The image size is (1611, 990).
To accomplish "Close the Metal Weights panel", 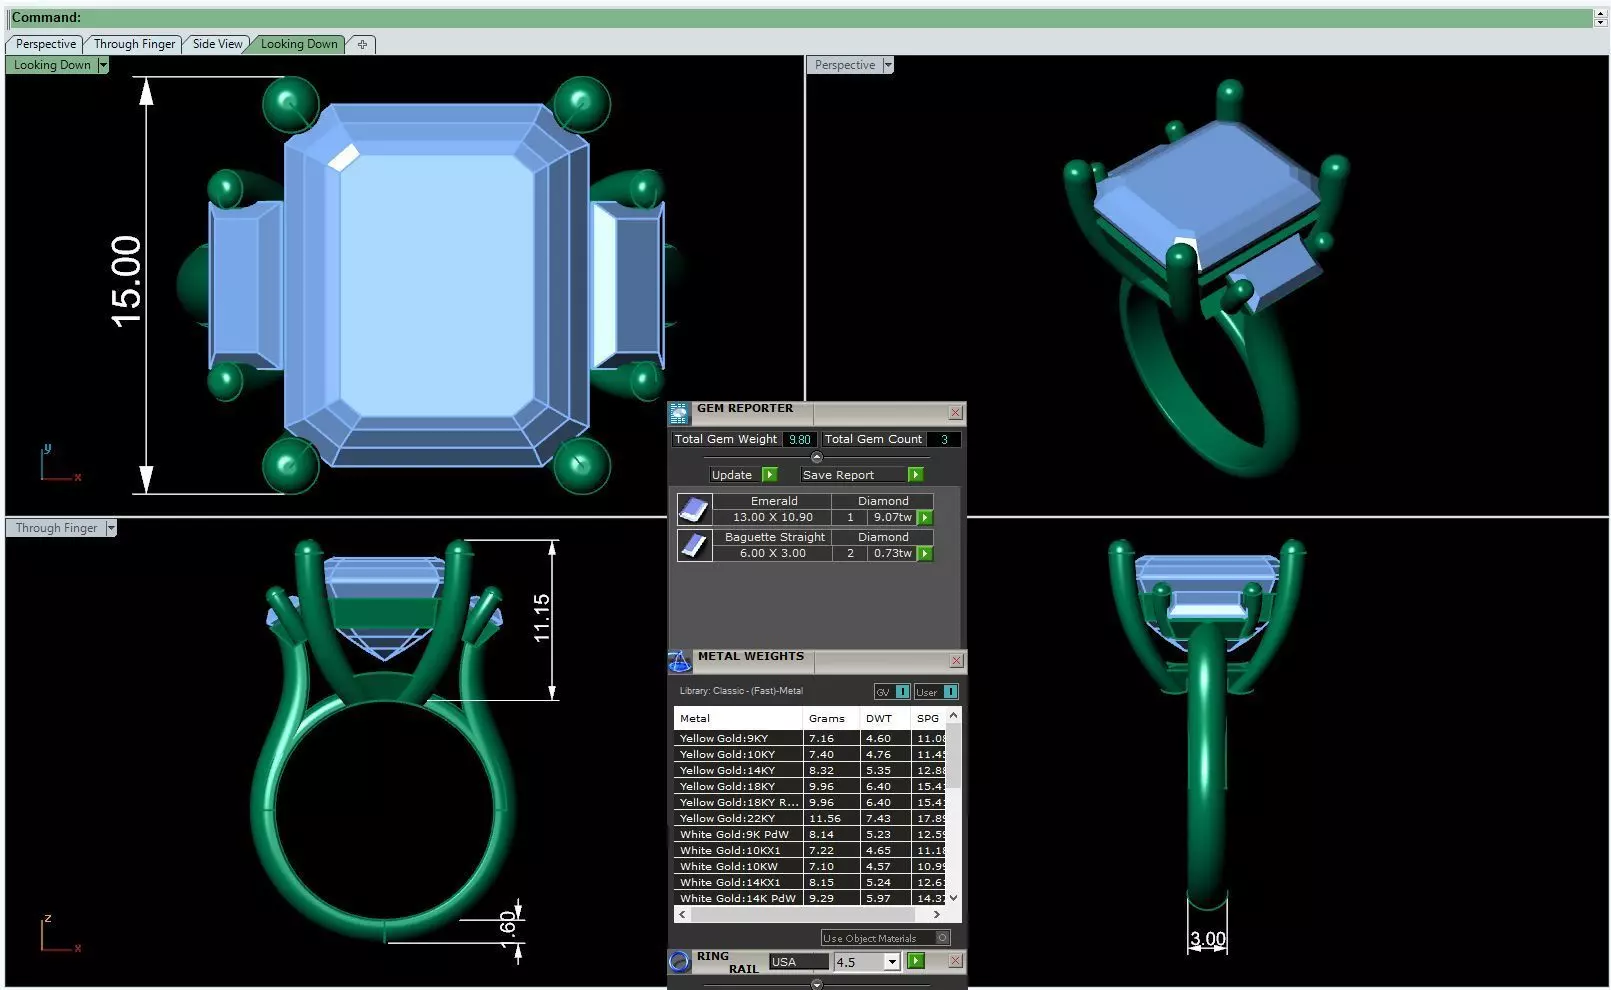I will click(x=956, y=660).
